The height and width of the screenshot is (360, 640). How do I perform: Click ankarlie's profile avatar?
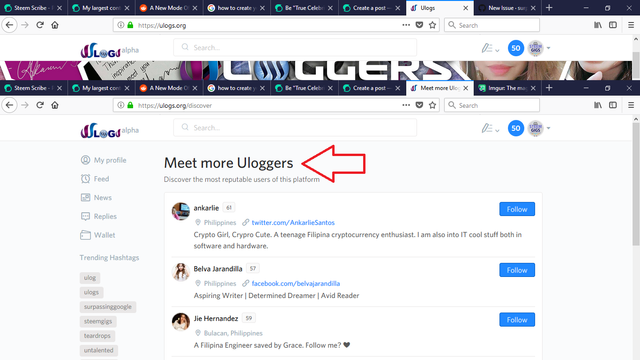[x=180, y=211]
